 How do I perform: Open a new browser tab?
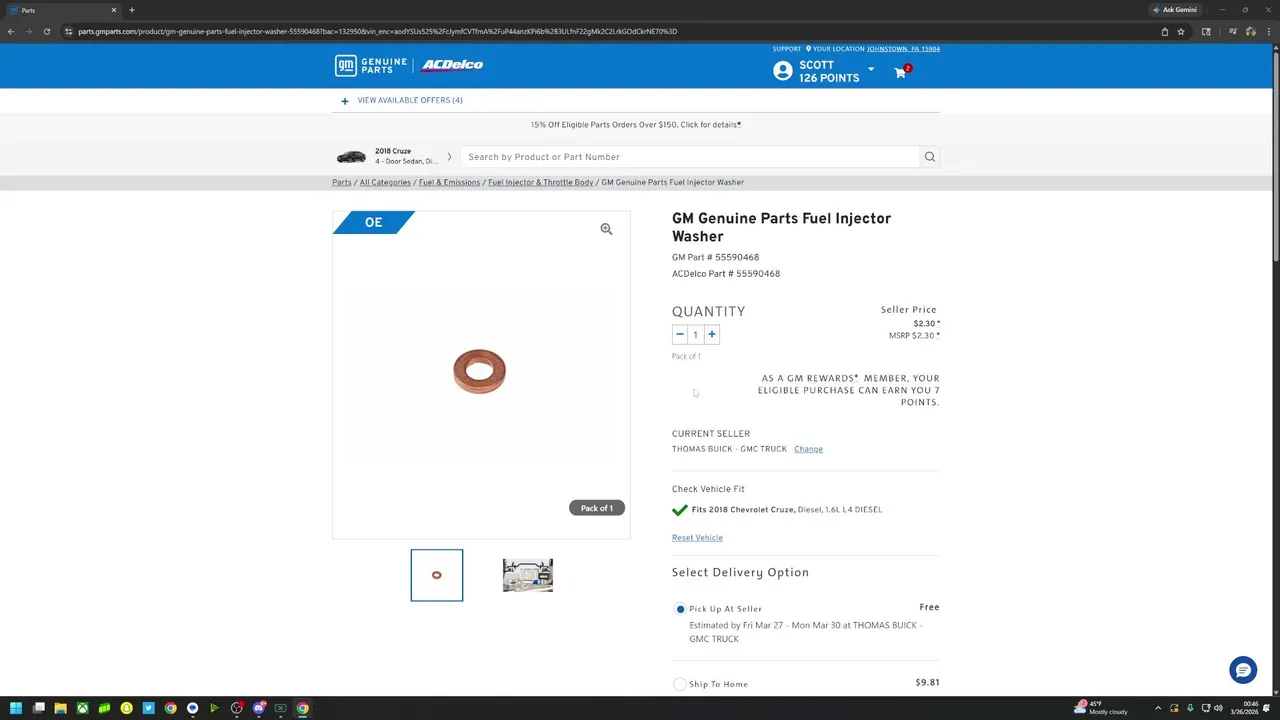click(131, 10)
